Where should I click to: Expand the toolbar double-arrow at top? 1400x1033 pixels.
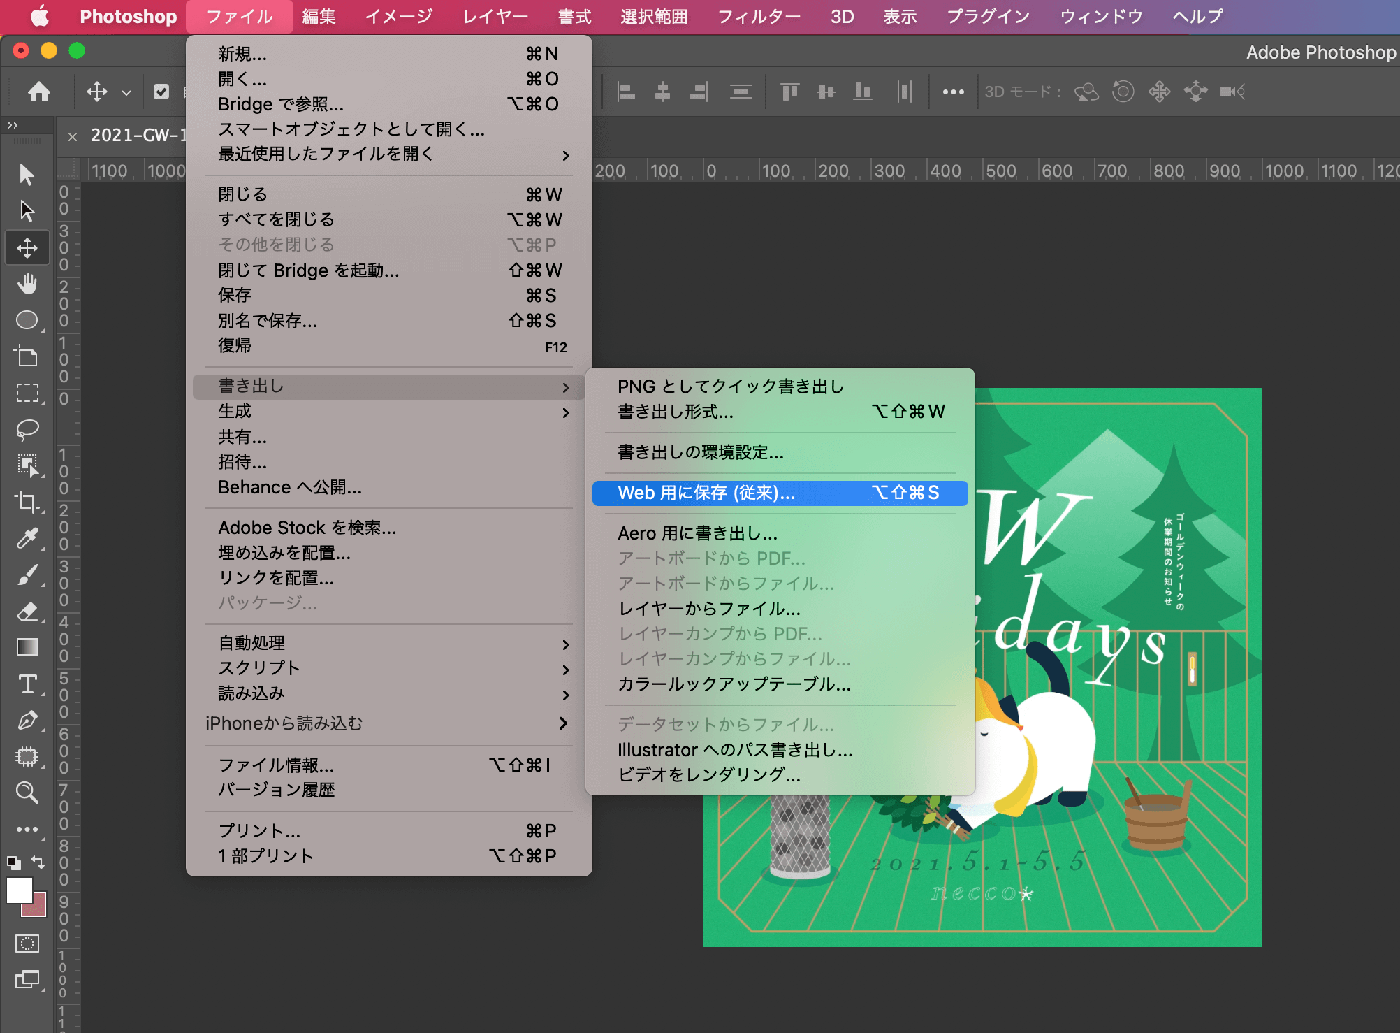12,125
